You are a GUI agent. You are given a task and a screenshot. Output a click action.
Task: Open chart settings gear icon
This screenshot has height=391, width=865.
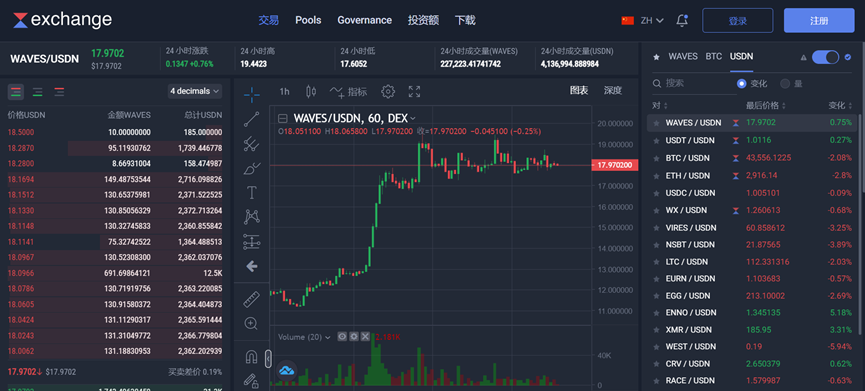388,91
